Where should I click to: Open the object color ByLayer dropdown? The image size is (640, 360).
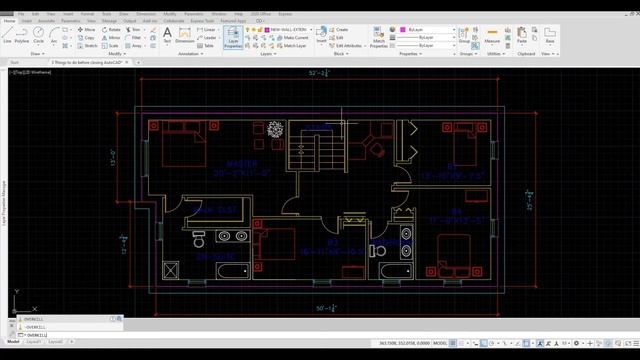click(x=453, y=30)
